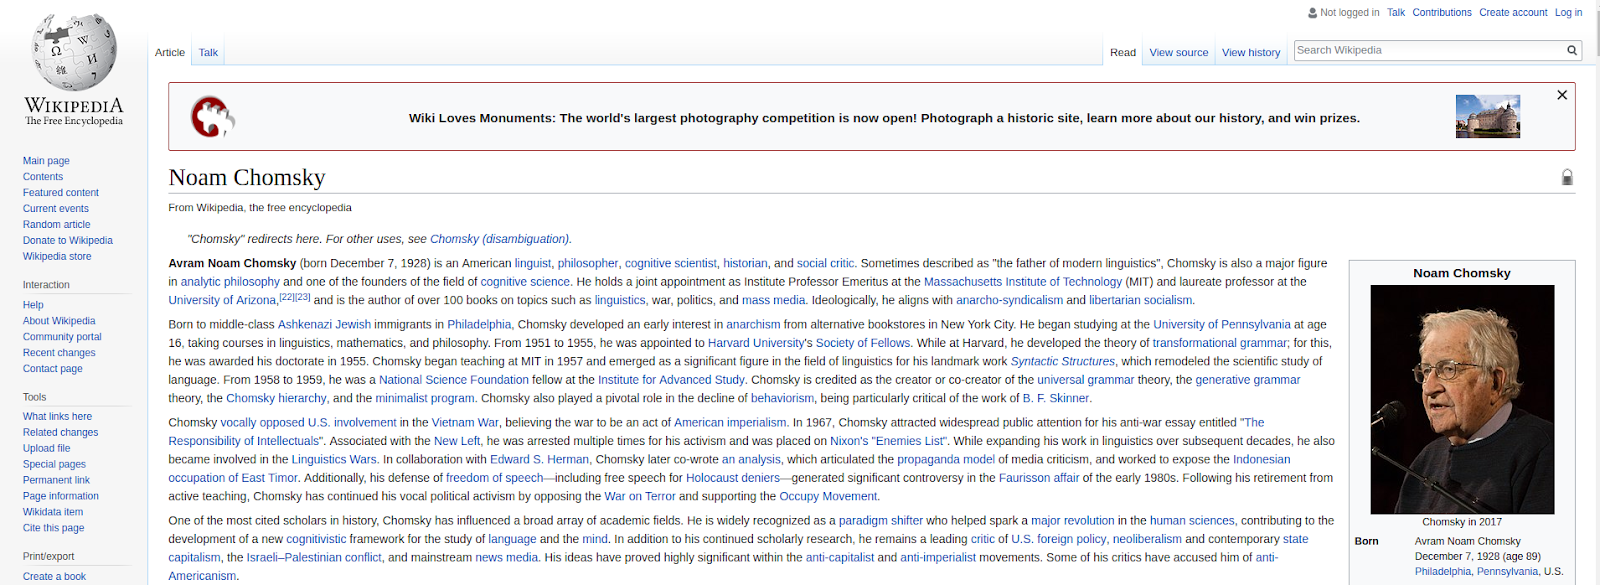Screen dimensions: 1600x585
Task: Open the Community portal link
Action: point(62,337)
